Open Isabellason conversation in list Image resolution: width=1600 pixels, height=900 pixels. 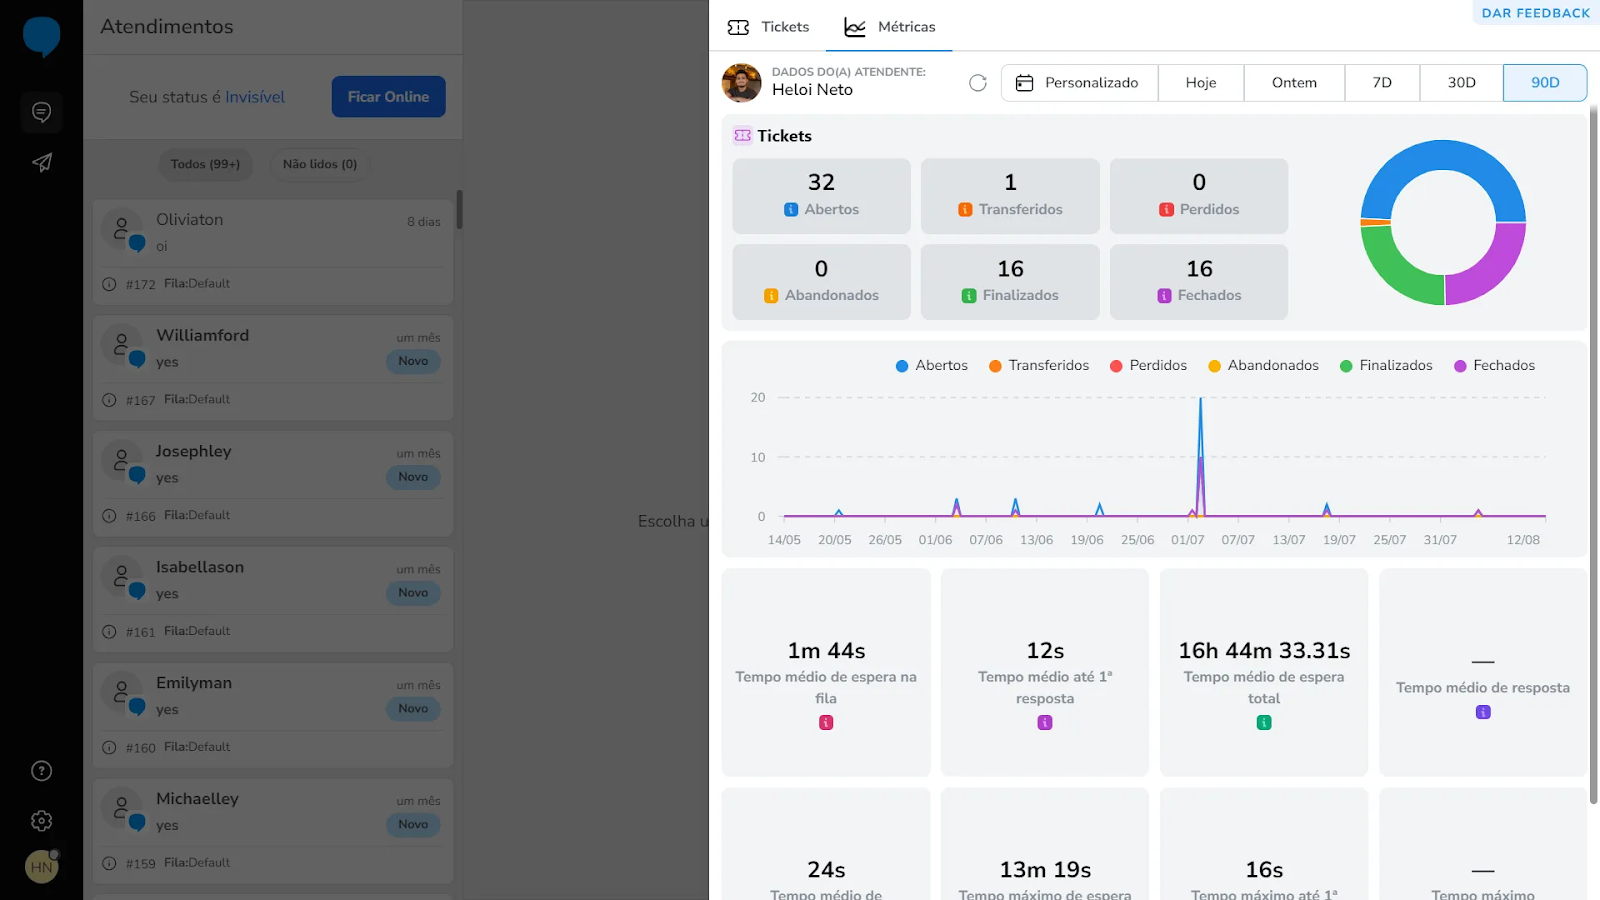273,600
